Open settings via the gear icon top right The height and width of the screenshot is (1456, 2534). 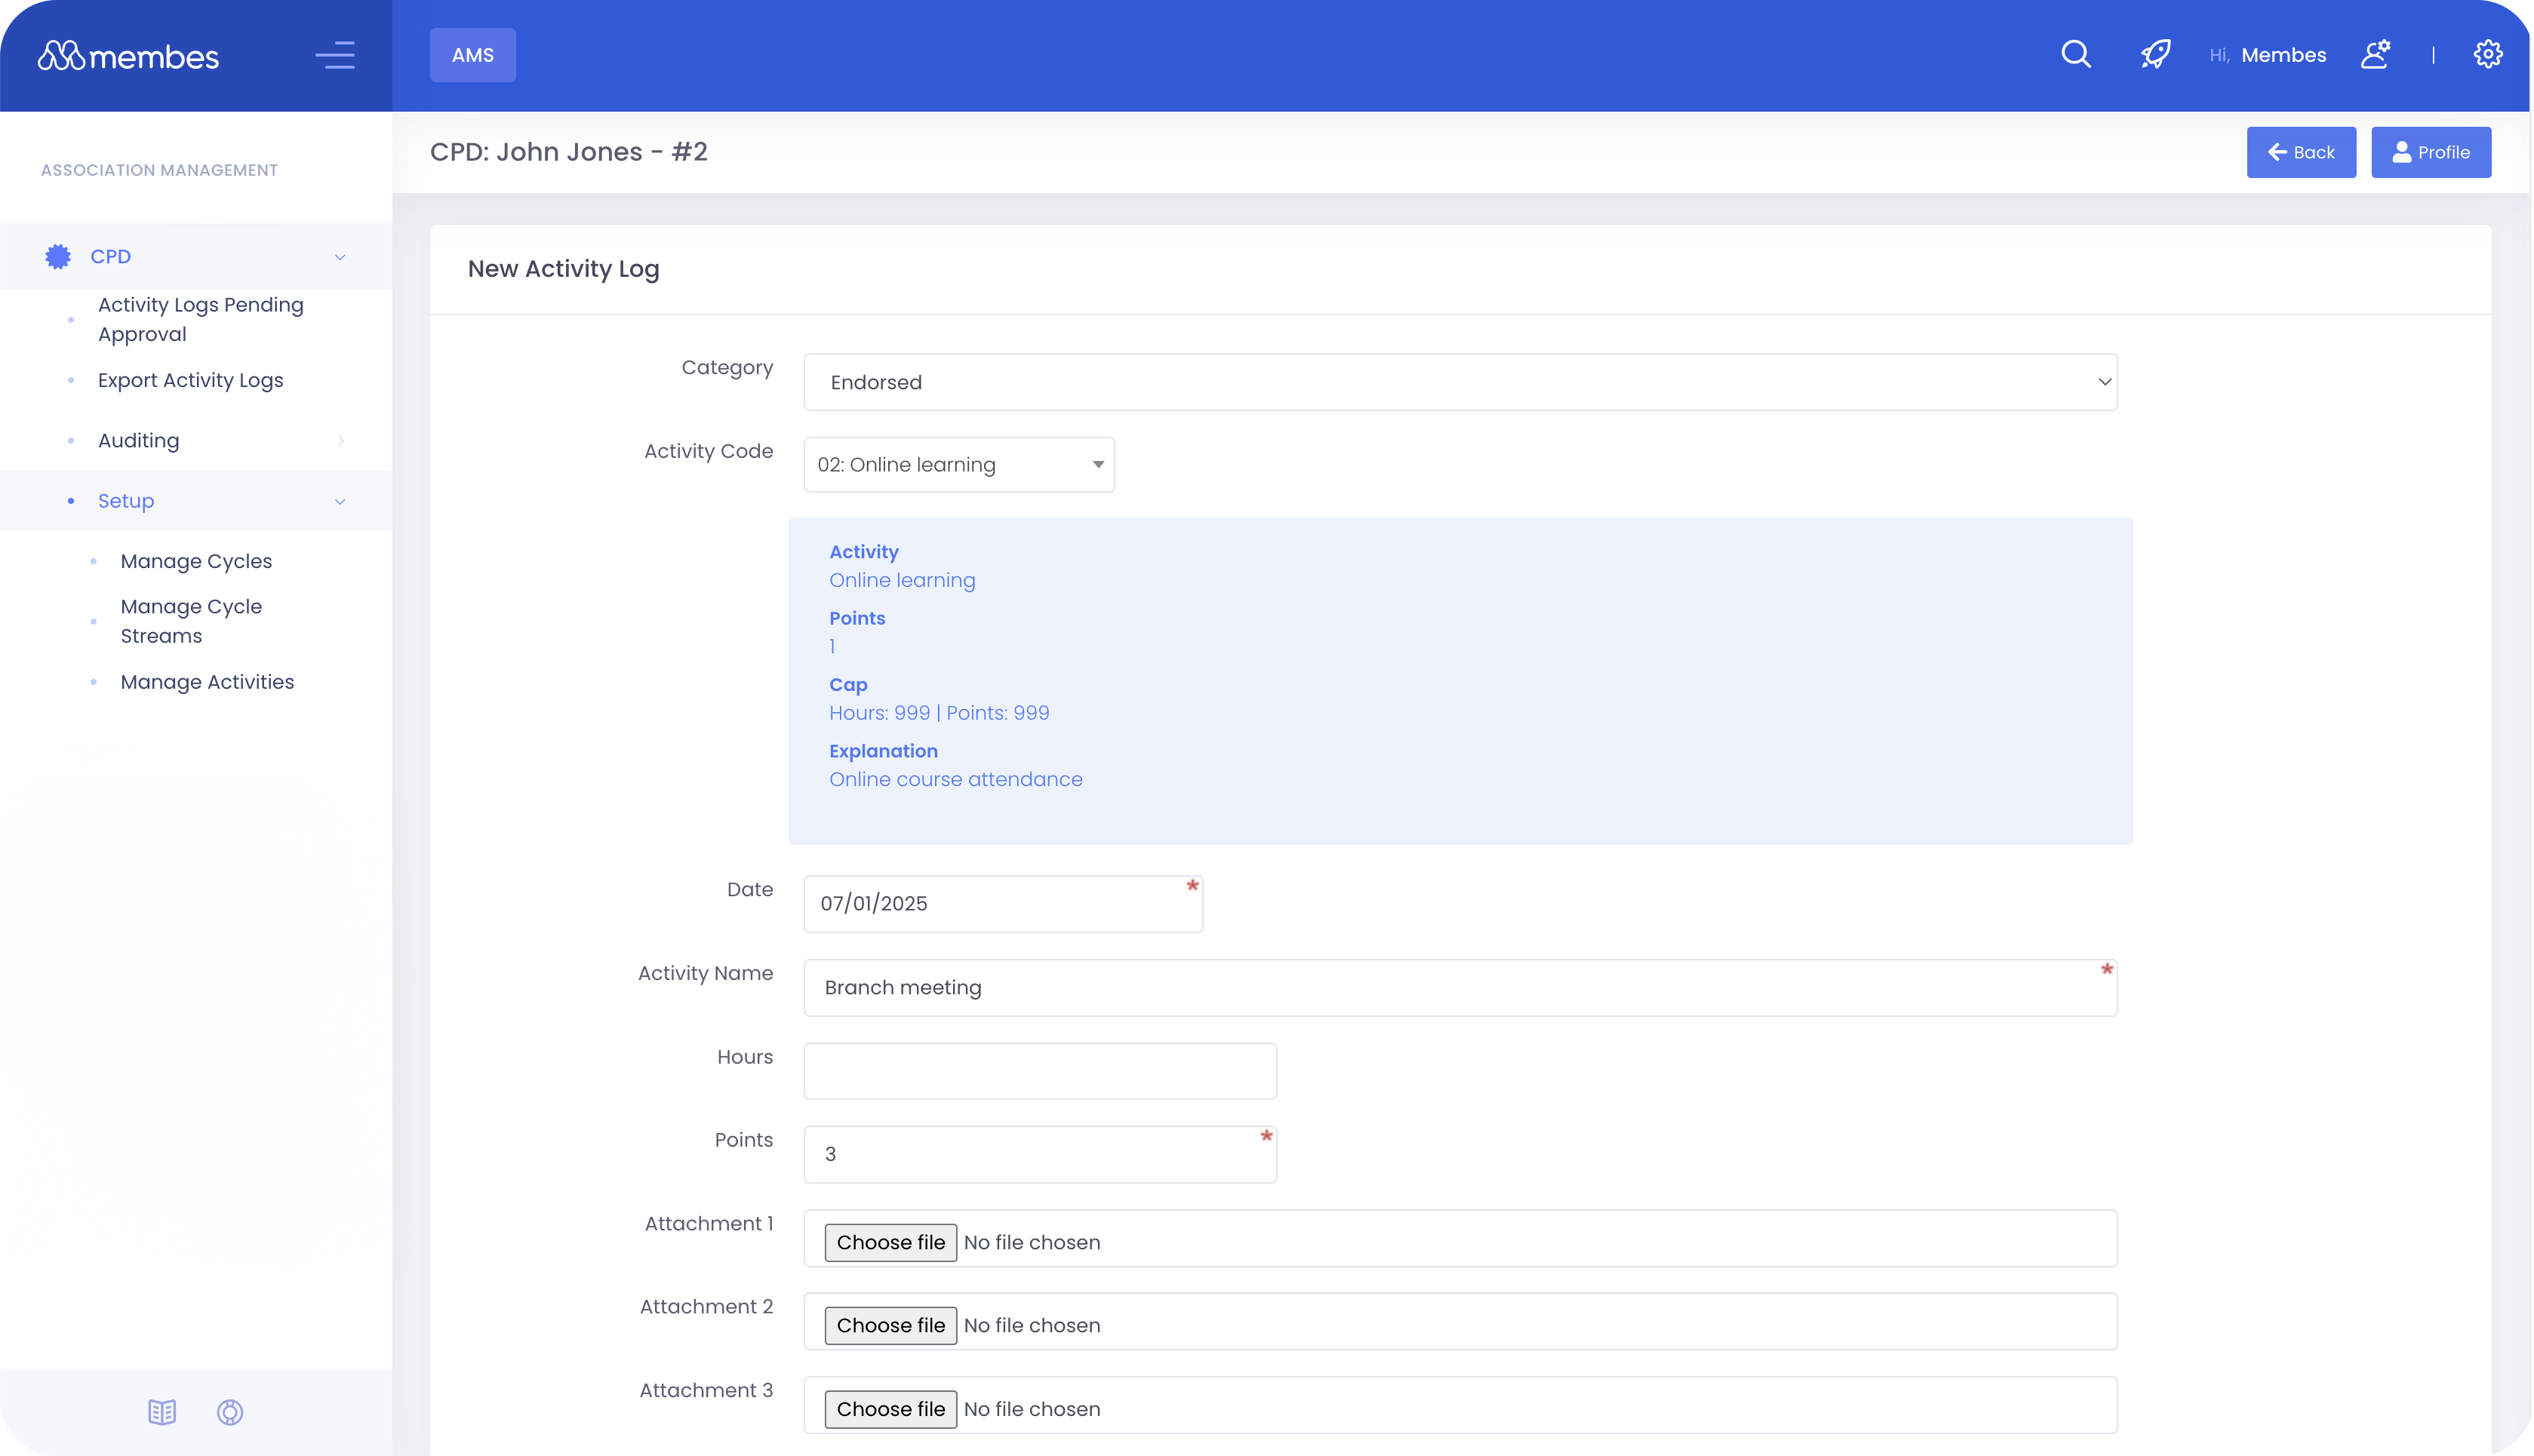2488,55
